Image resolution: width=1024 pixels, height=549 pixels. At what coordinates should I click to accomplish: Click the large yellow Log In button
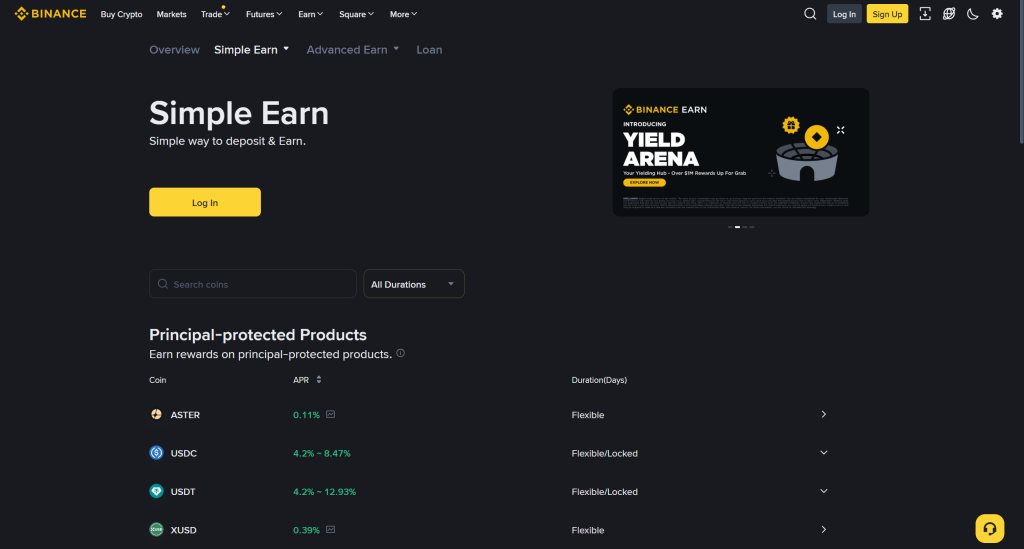pyautogui.click(x=204, y=202)
